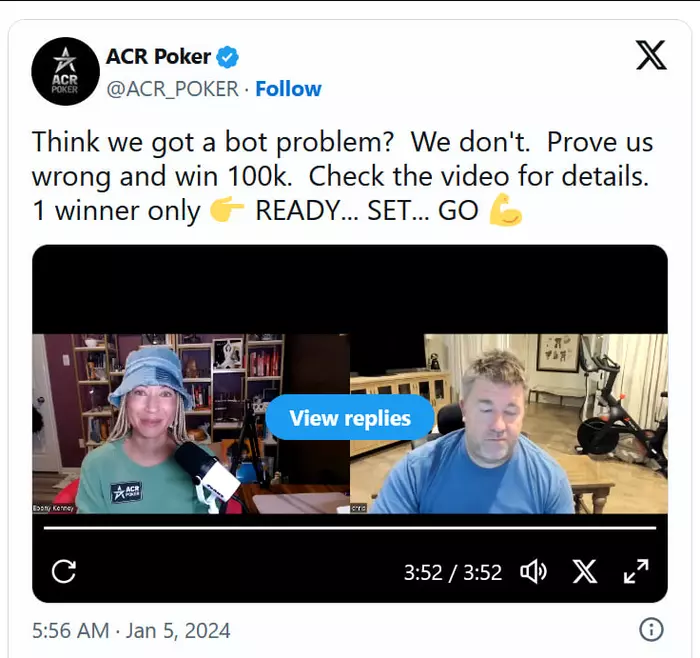Click the pointing hand emoji in the tweet
The image size is (700, 658).
click(227, 210)
